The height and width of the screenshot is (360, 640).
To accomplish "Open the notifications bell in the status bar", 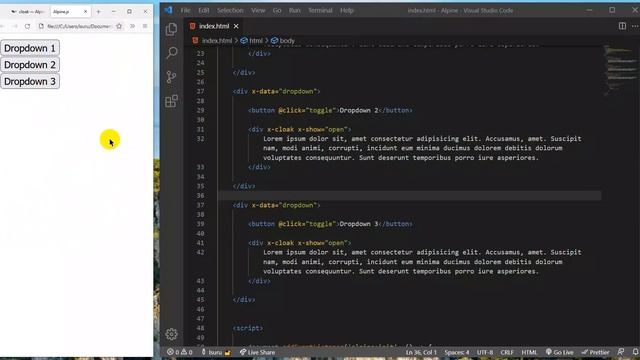I will coord(635,352).
